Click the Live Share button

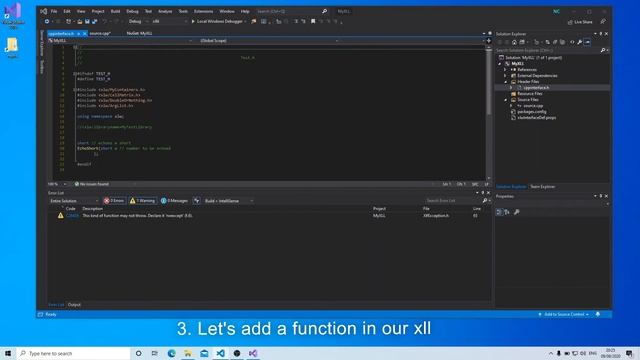(580, 22)
